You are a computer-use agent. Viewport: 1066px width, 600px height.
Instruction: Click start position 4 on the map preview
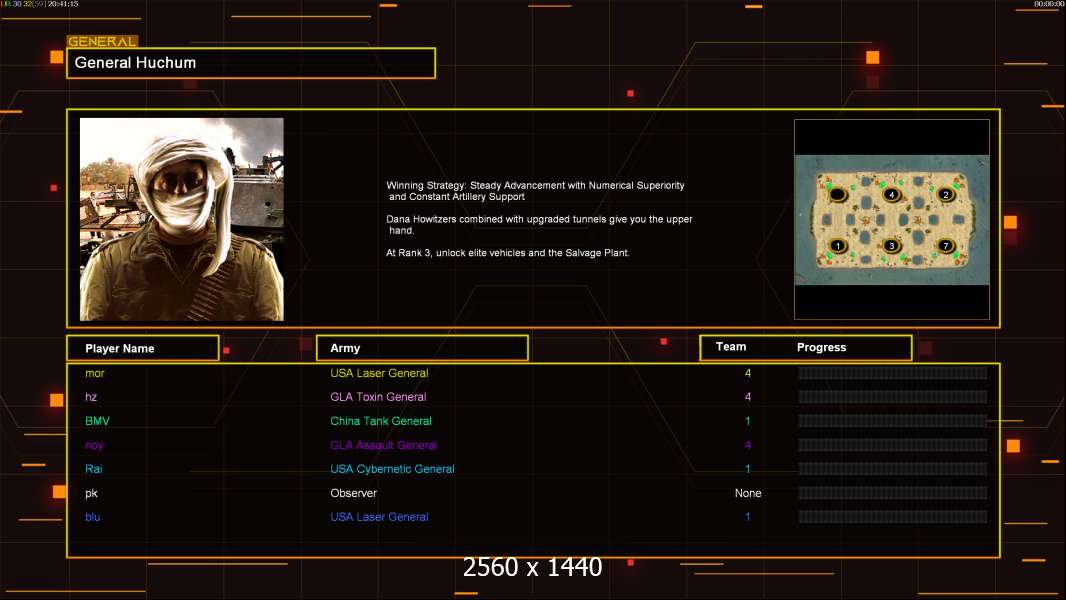tap(891, 195)
